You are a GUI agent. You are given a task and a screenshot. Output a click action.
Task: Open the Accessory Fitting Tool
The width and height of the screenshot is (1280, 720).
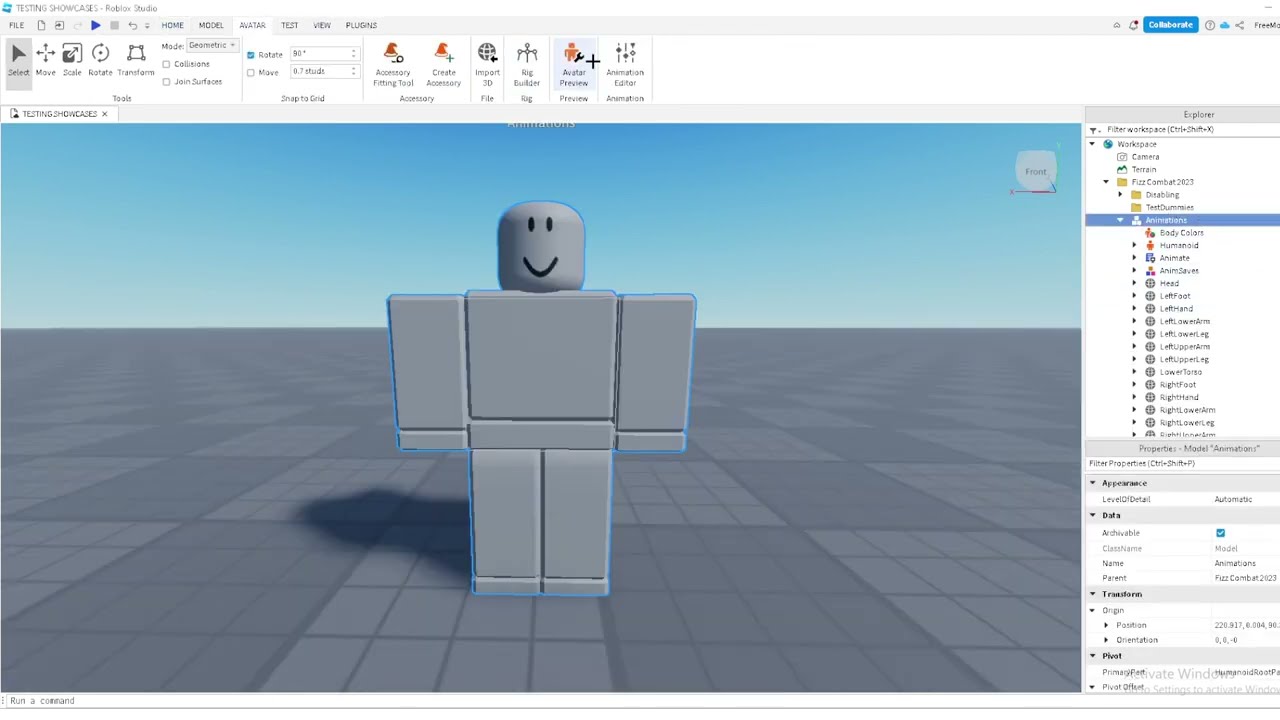(393, 65)
